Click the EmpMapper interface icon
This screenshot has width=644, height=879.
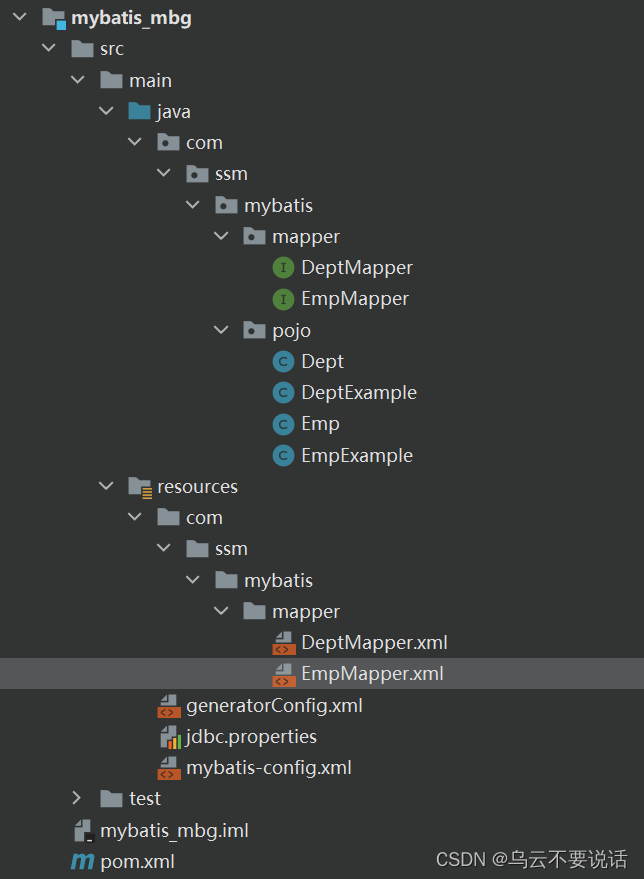pyautogui.click(x=283, y=299)
